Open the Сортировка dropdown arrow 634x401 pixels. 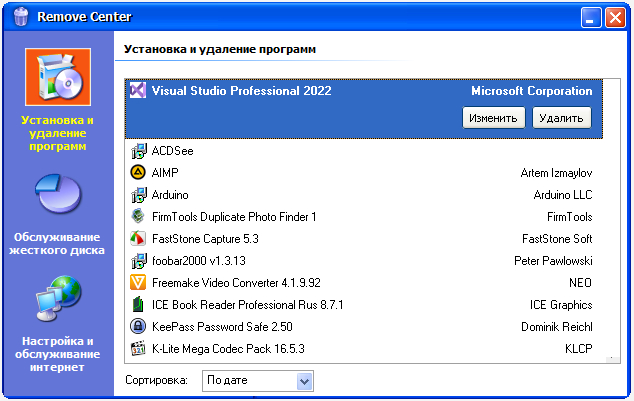304,381
